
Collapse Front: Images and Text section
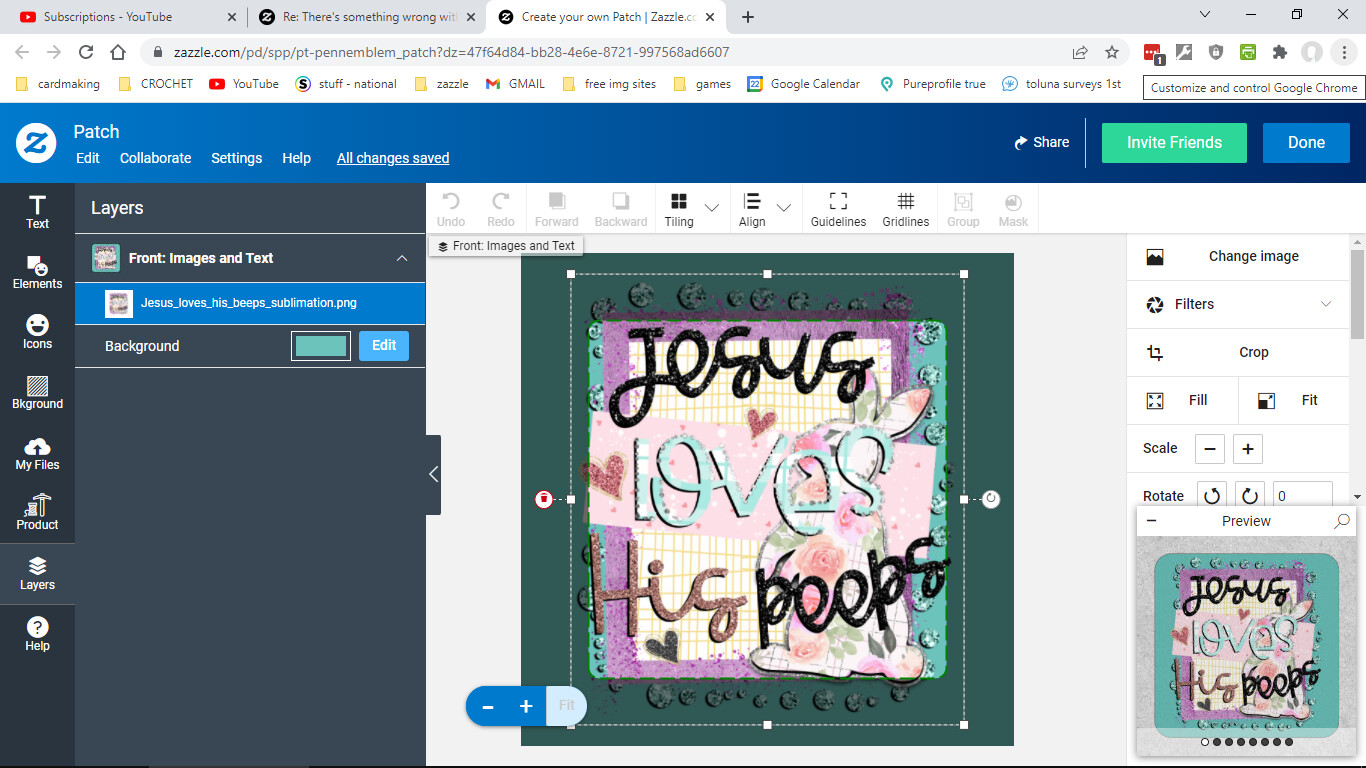402,258
